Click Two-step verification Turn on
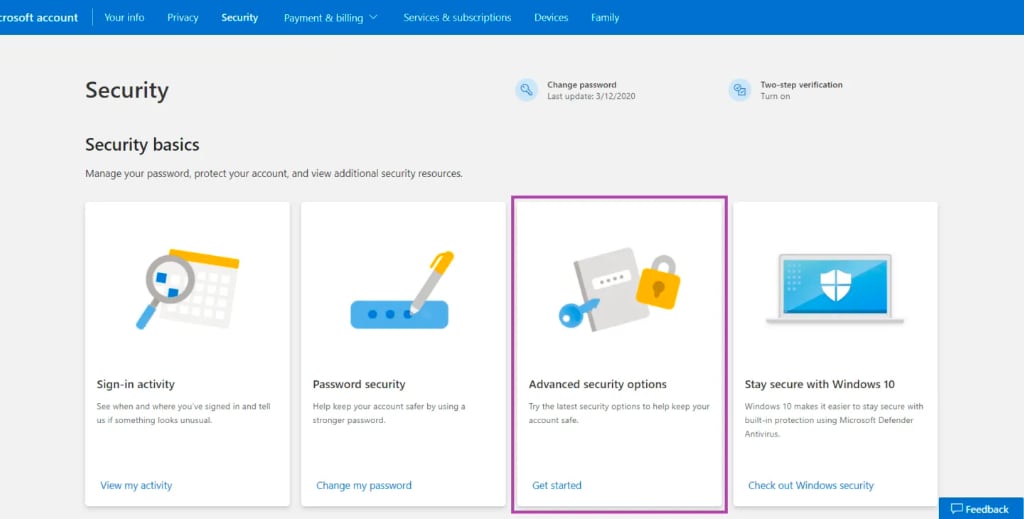 775,96
